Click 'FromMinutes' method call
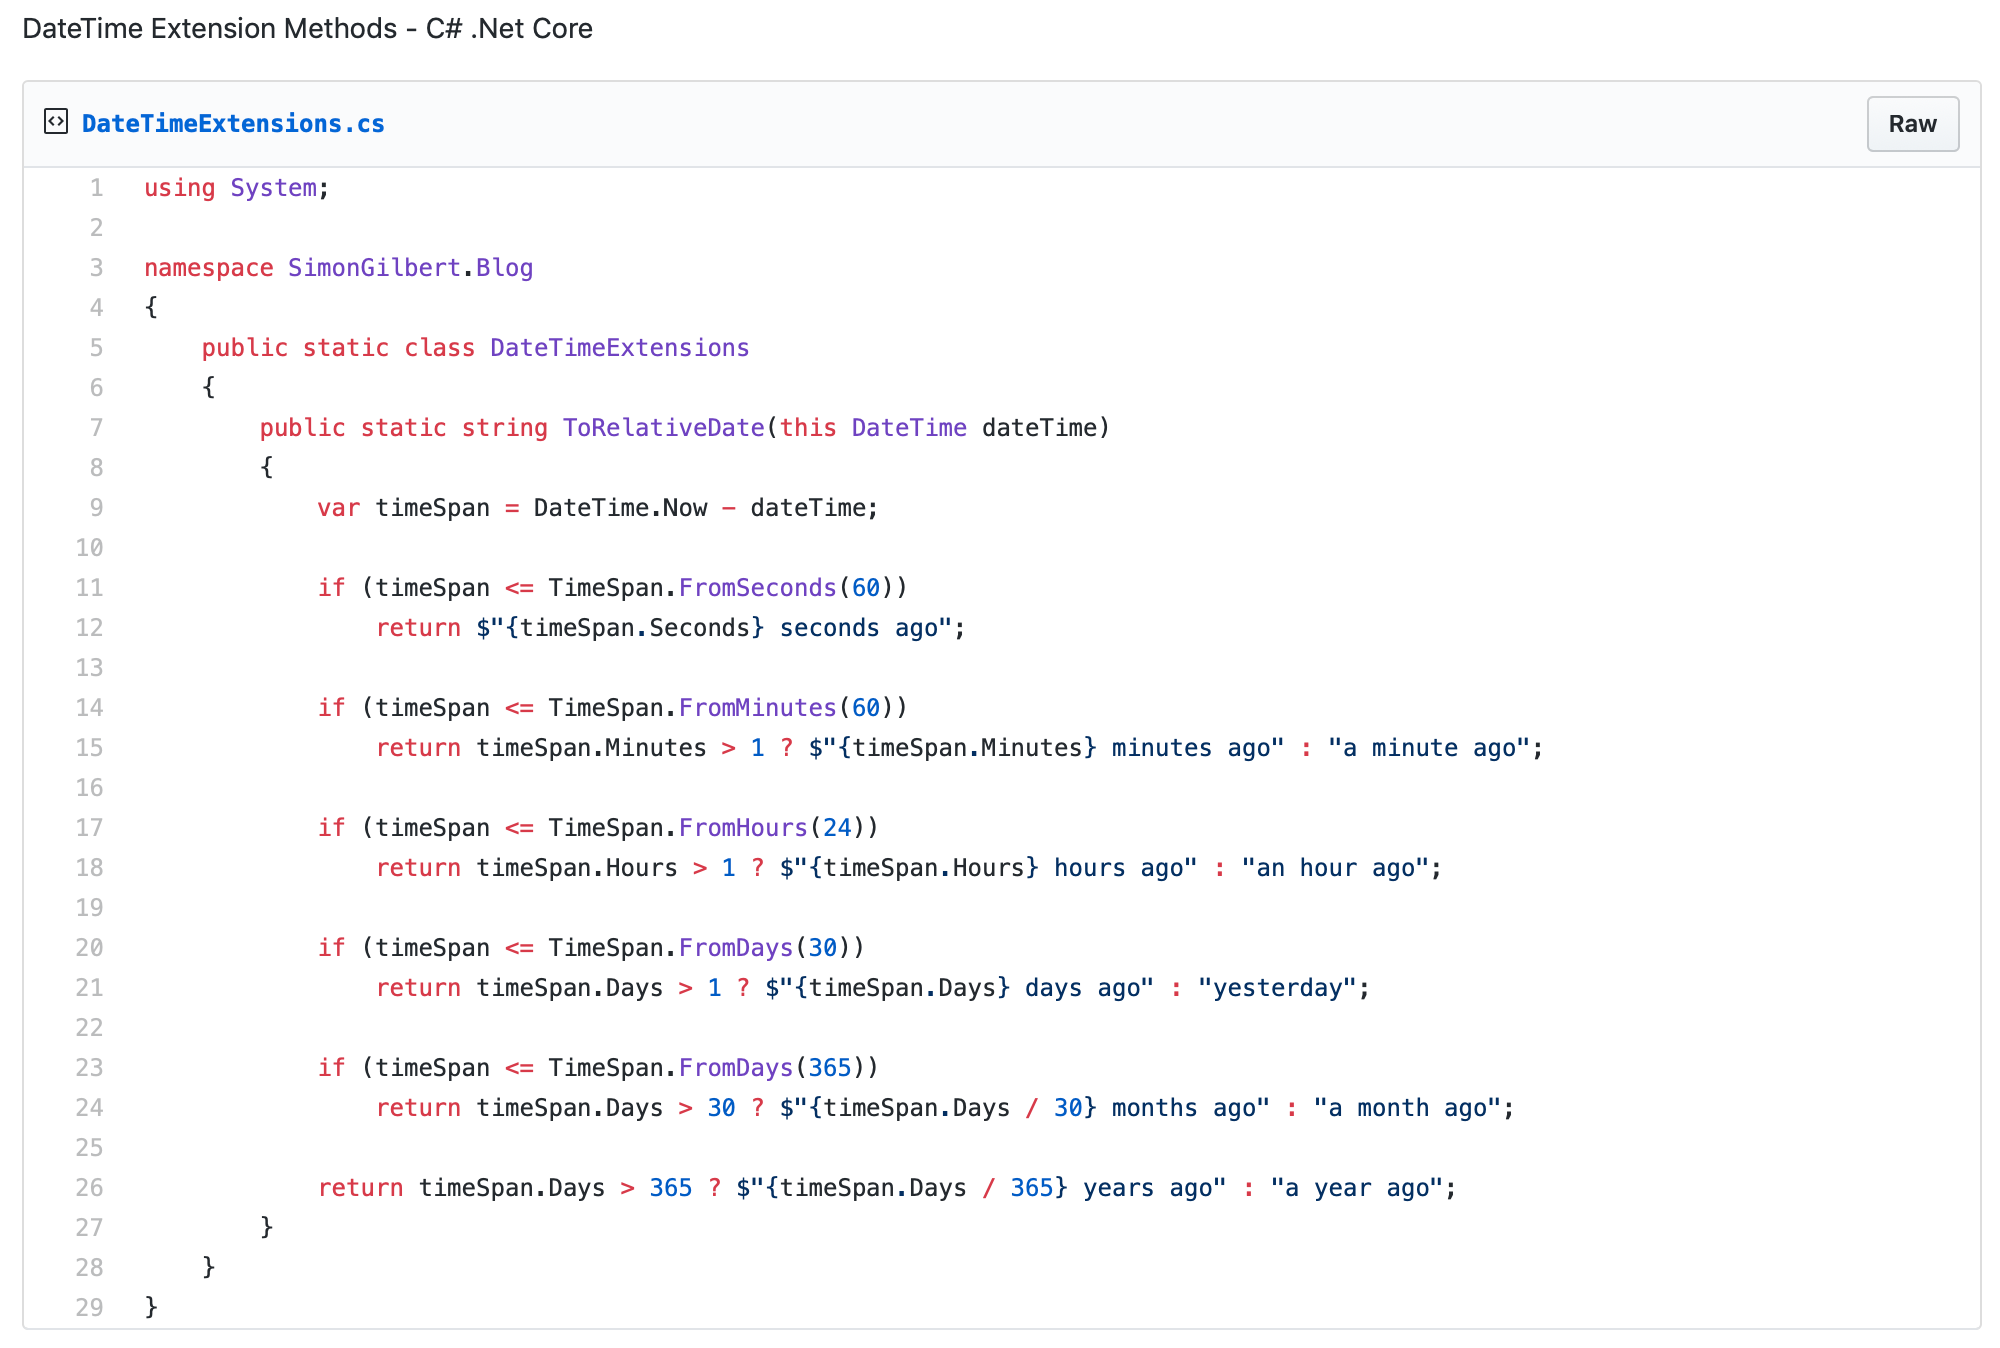The height and width of the screenshot is (1348, 2000). (758, 708)
